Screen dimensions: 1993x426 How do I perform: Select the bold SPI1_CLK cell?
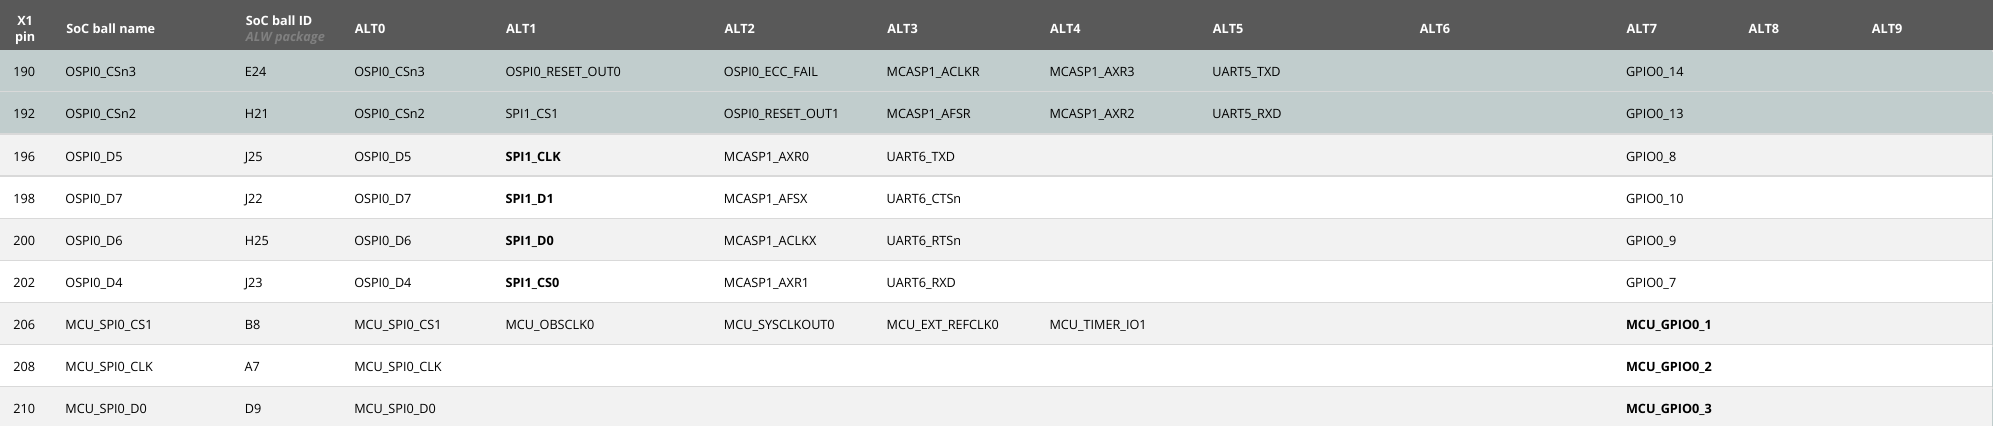(533, 156)
